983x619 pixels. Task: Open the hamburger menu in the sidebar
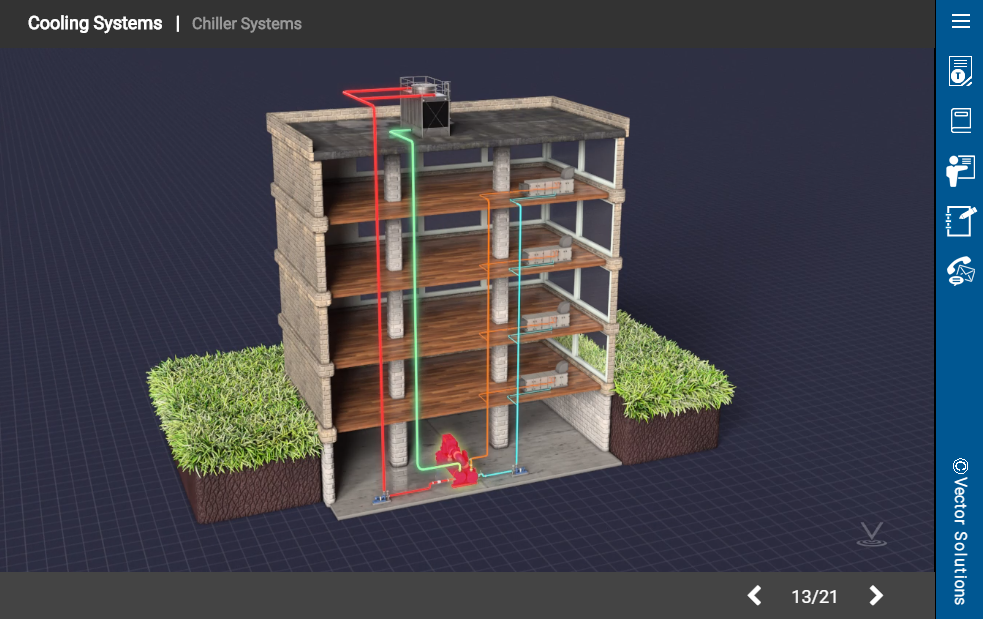tap(960, 21)
